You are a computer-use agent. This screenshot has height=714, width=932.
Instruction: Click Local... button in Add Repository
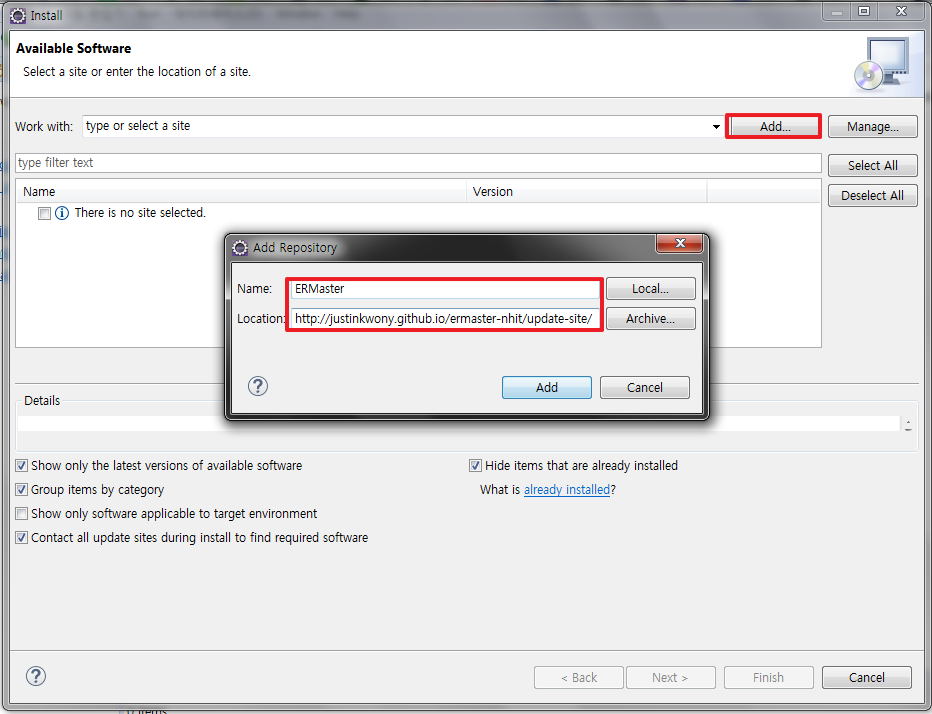[650, 289]
